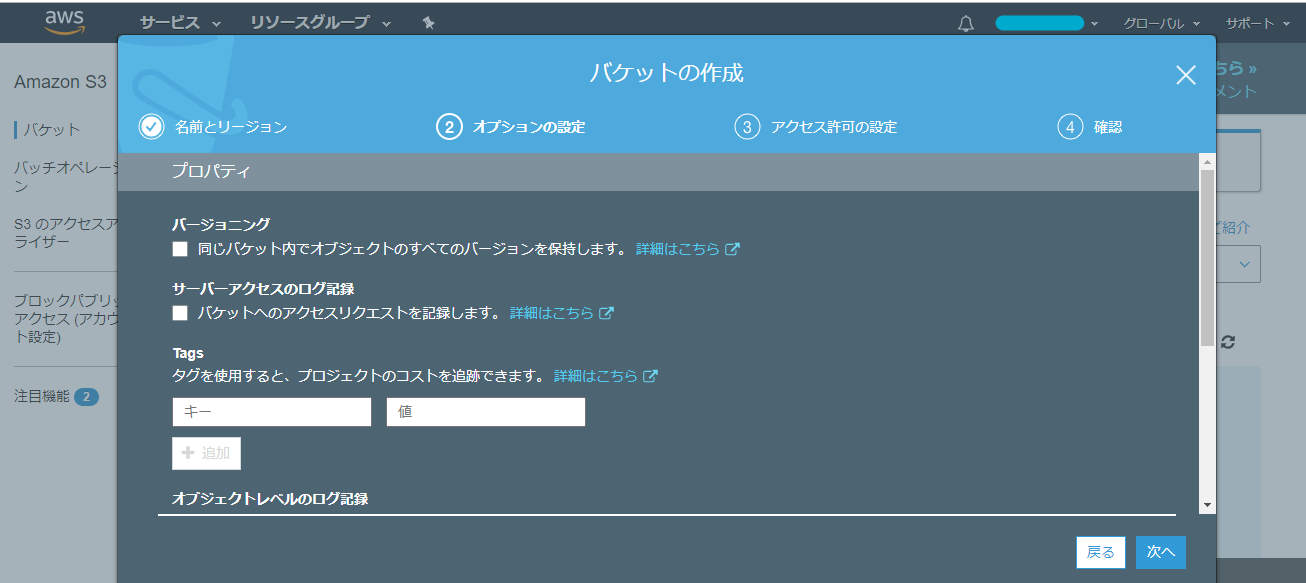Open the pin shortcuts icon

(428, 22)
